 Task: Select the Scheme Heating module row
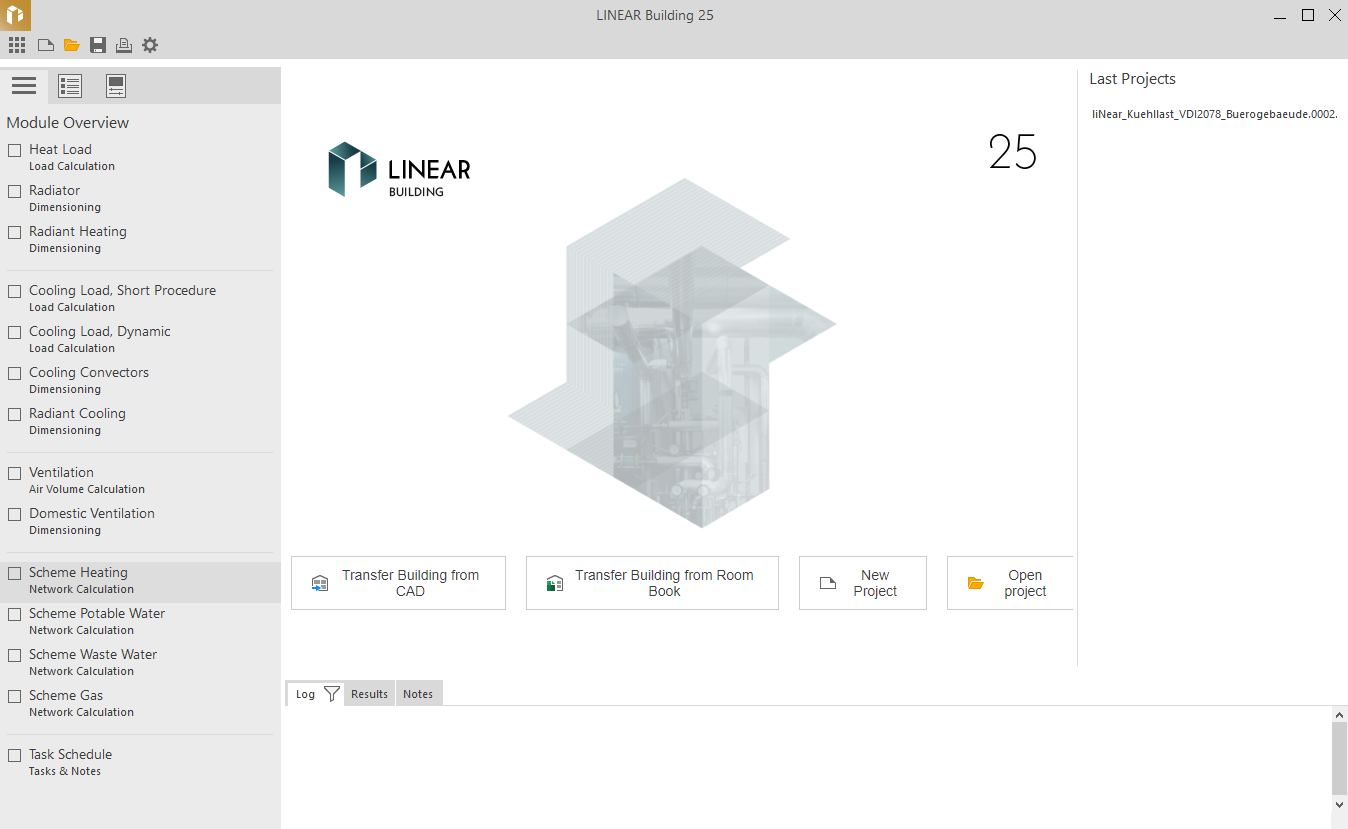click(x=140, y=581)
